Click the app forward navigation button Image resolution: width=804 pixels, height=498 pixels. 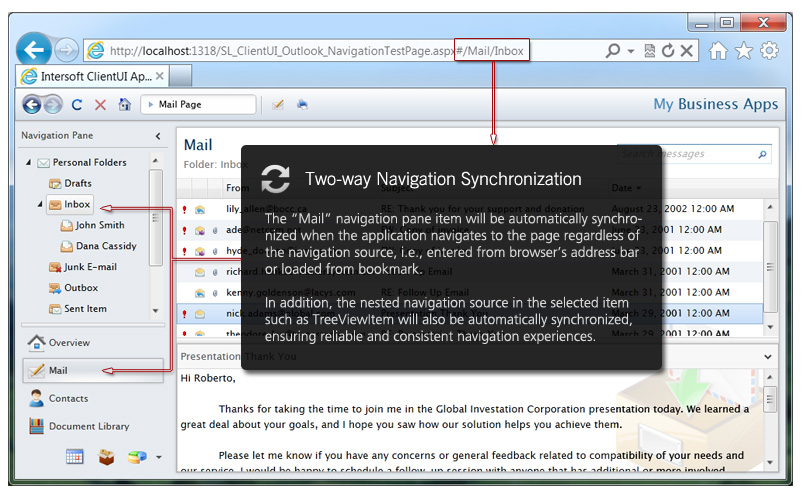[53, 105]
